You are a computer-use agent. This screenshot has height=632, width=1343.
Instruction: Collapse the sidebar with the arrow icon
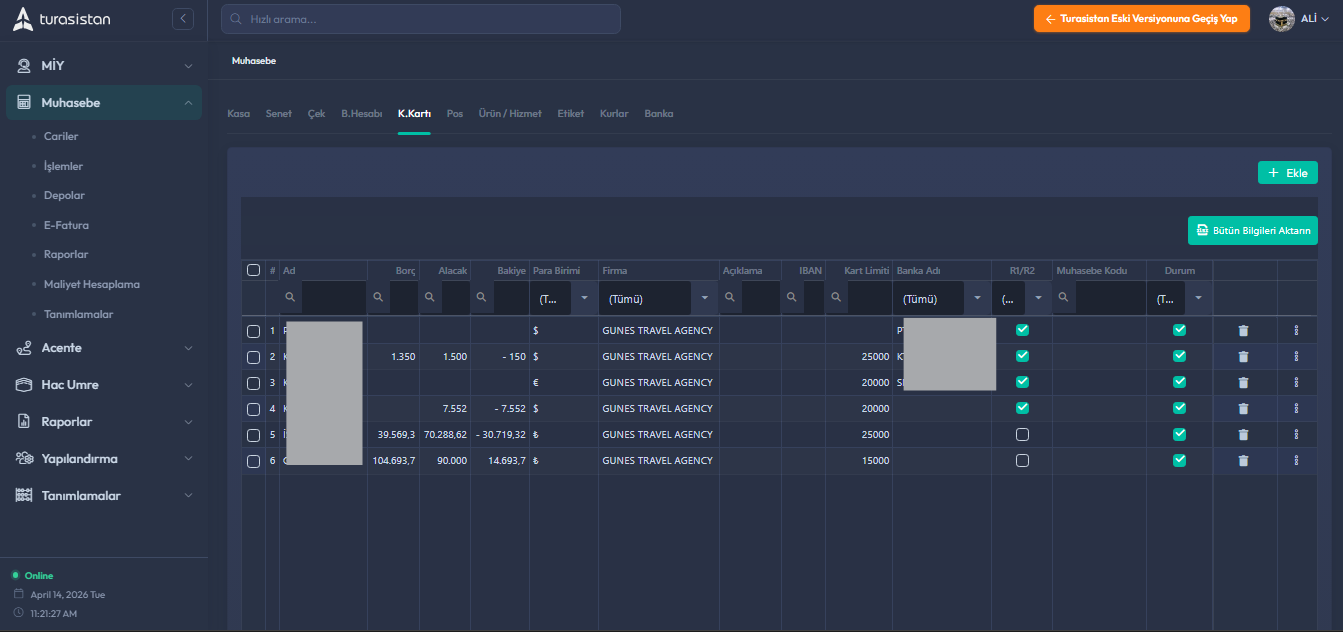(182, 18)
